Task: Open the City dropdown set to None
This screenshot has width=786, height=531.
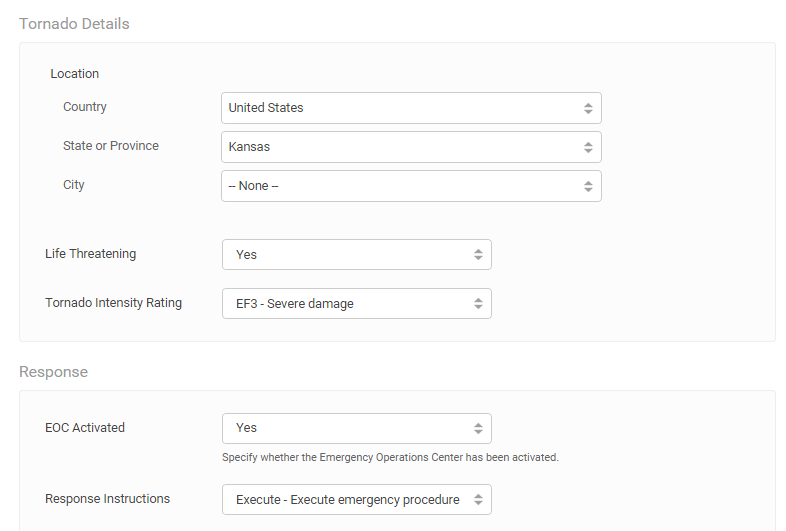Action: (400, 186)
